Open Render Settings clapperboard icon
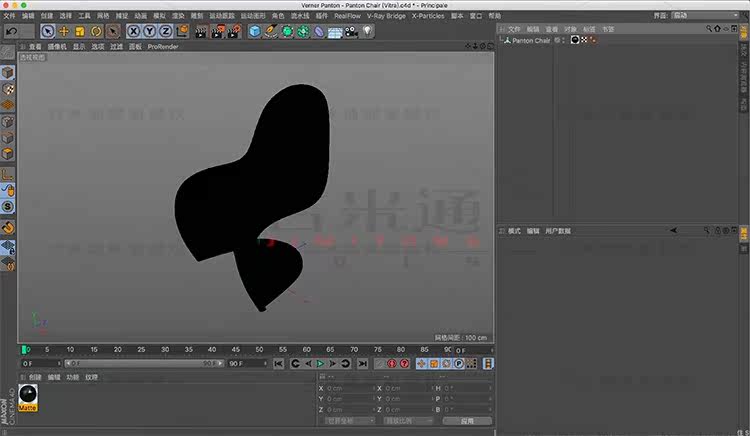750x436 pixels. pos(233,32)
